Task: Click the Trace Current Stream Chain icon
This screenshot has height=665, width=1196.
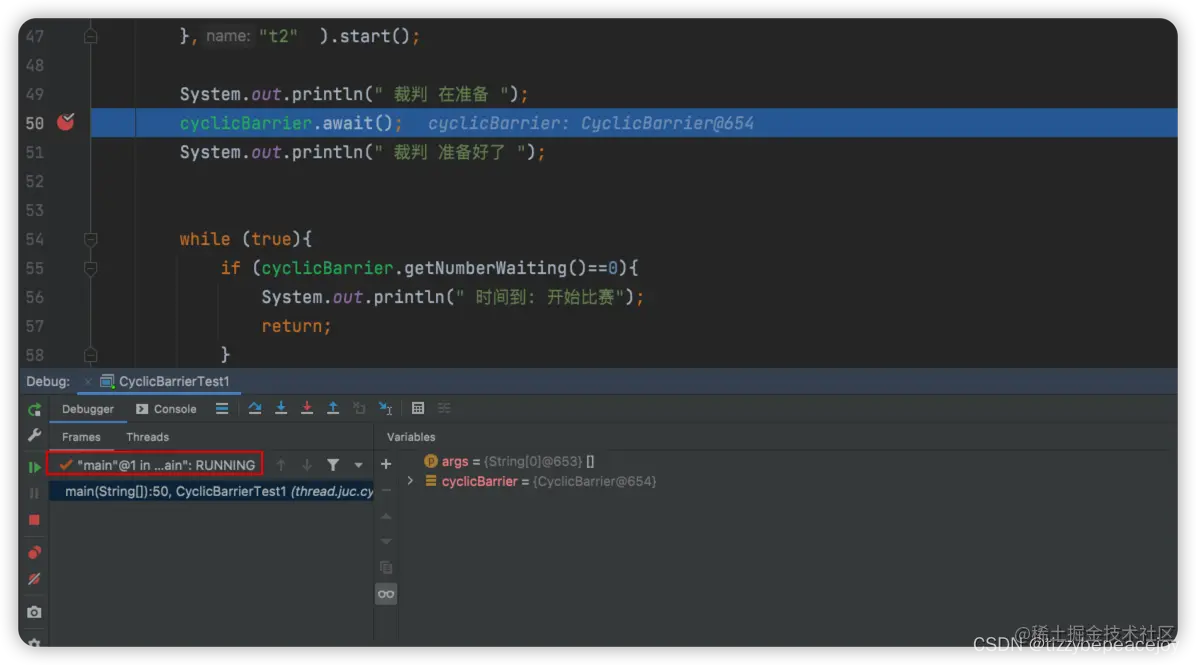Action: (444, 409)
